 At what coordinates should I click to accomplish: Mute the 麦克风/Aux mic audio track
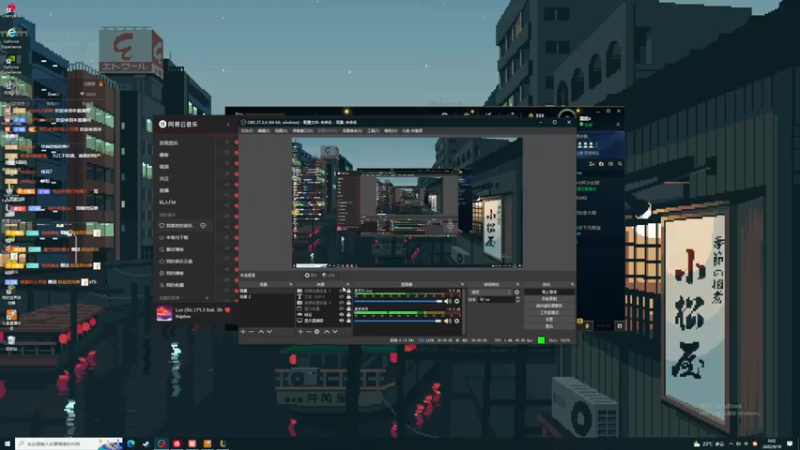pyautogui.click(x=448, y=302)
